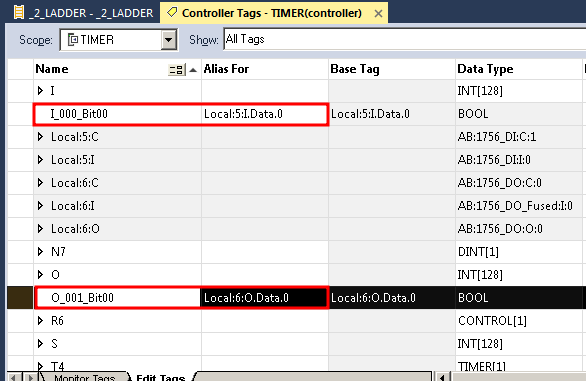Click the Data Type column header
The width and height of the screenshot is (586, 381).
click(x=519, y=69)
